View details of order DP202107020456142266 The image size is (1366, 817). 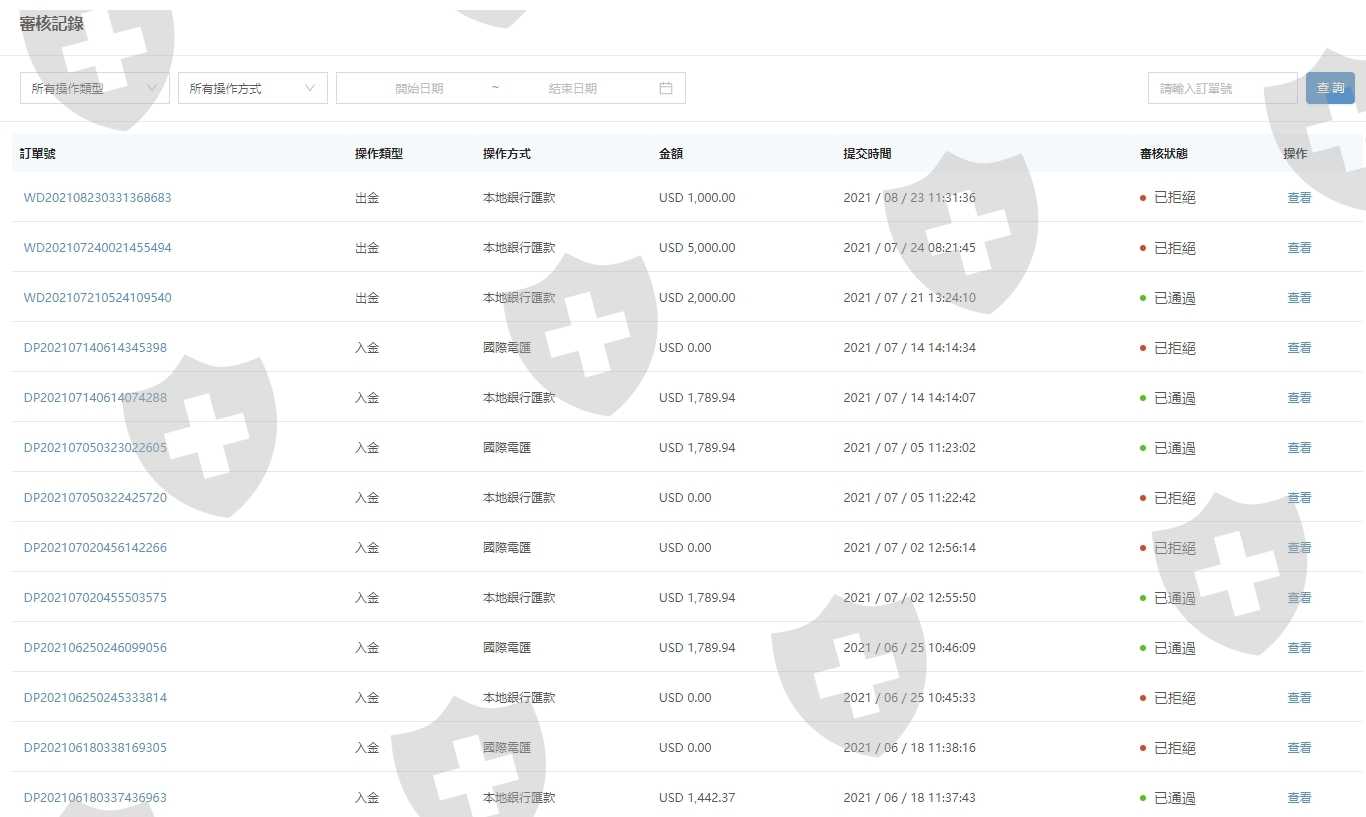[x=1299, y=548]
